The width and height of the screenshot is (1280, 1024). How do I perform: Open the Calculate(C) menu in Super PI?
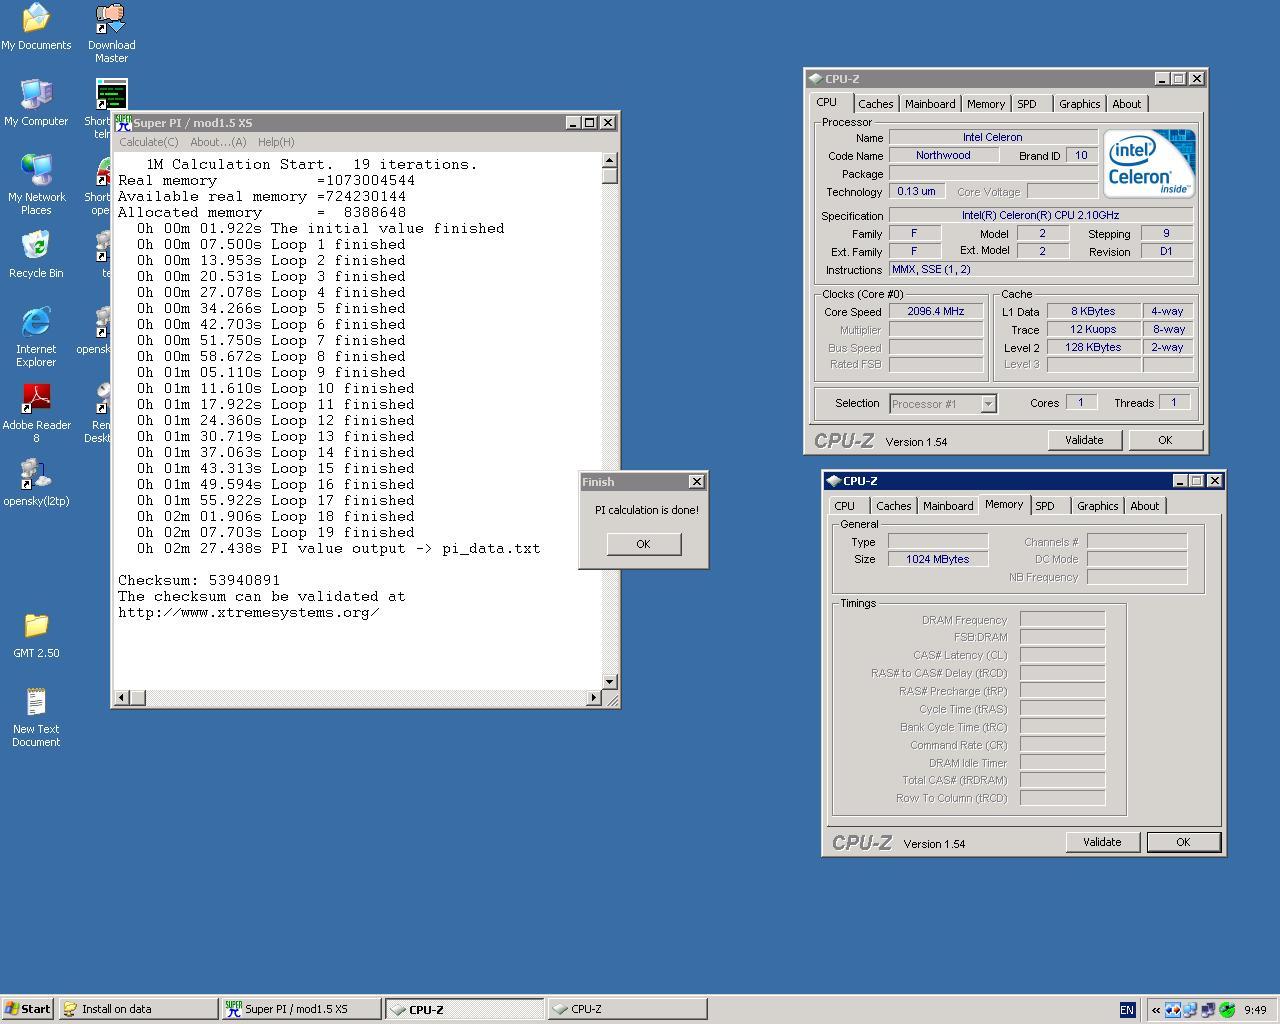(x=148, y=142)
